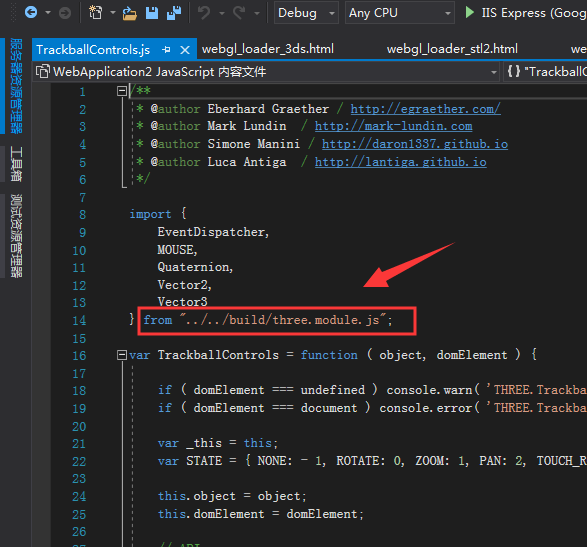This screenshot has width=587, height=547.
Task: Open the Debug configuration dropdown
Action: click(x=306, y=13)
